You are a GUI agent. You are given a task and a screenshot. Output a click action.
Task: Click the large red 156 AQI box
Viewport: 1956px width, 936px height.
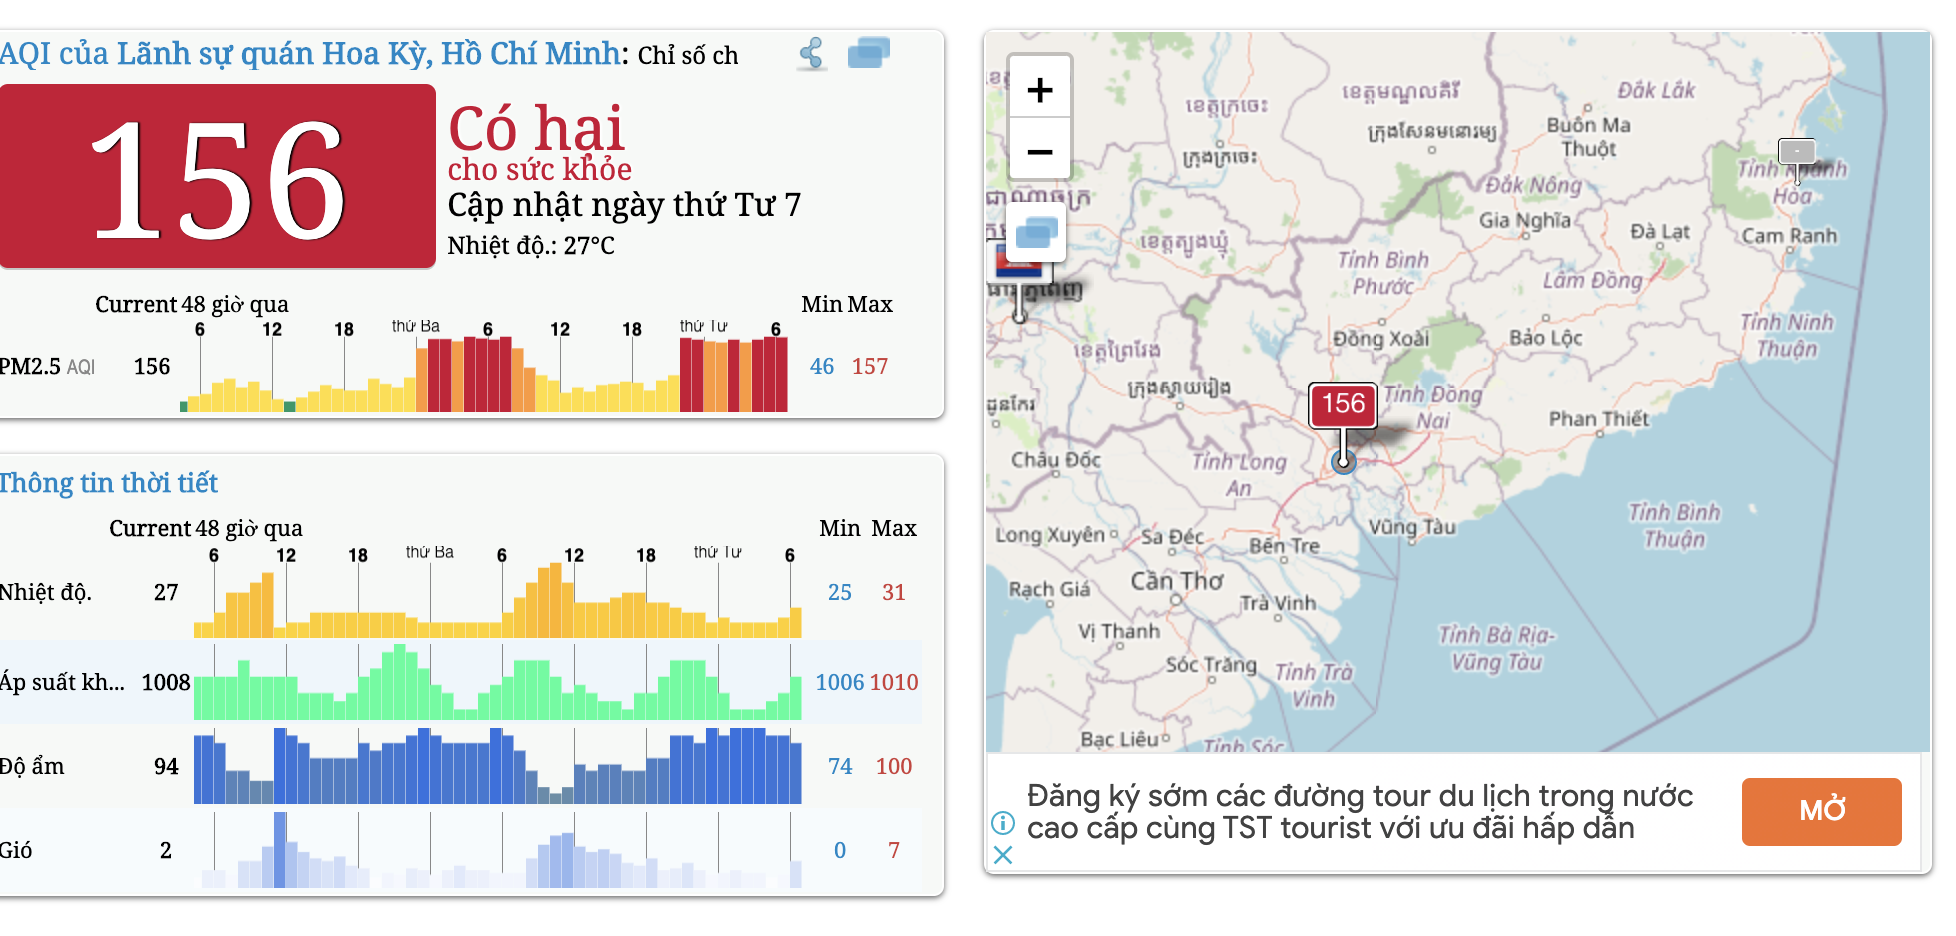(x=217, y=176)
